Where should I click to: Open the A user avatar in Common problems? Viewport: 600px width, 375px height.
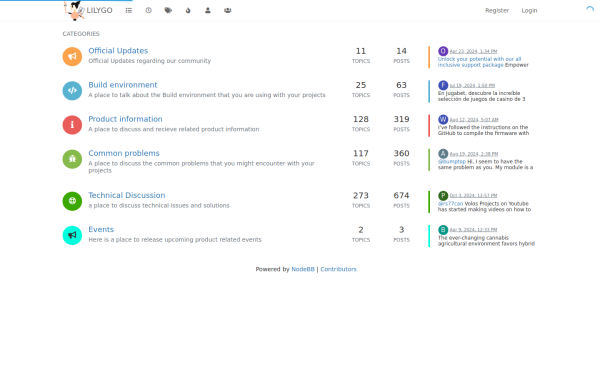click(x=443, y=154)
